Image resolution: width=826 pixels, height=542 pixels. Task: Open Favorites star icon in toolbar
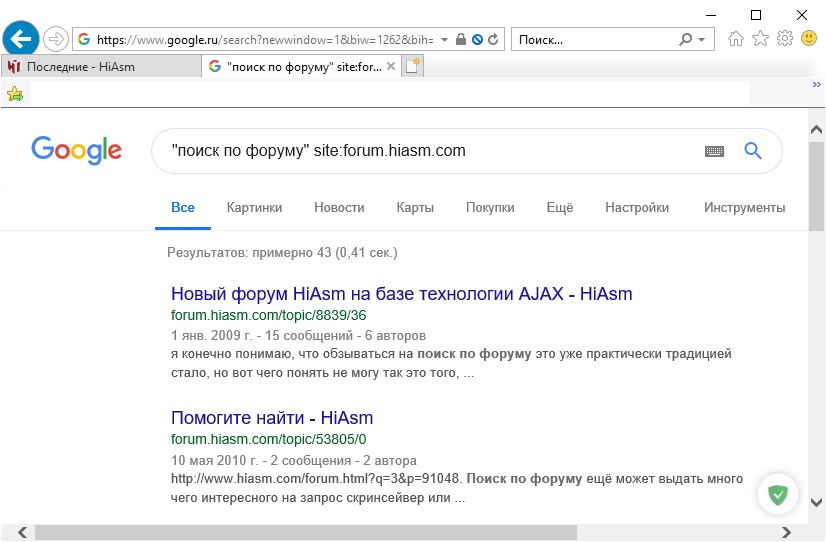[760, 39]
